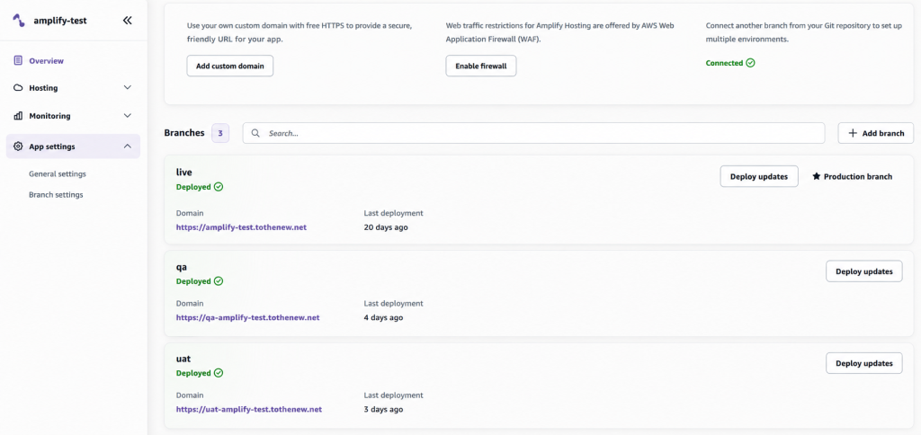This screenshot has height=435, width=921.
Task: Click the plus icon on Add branch
Action: click(x=853, y=133)
